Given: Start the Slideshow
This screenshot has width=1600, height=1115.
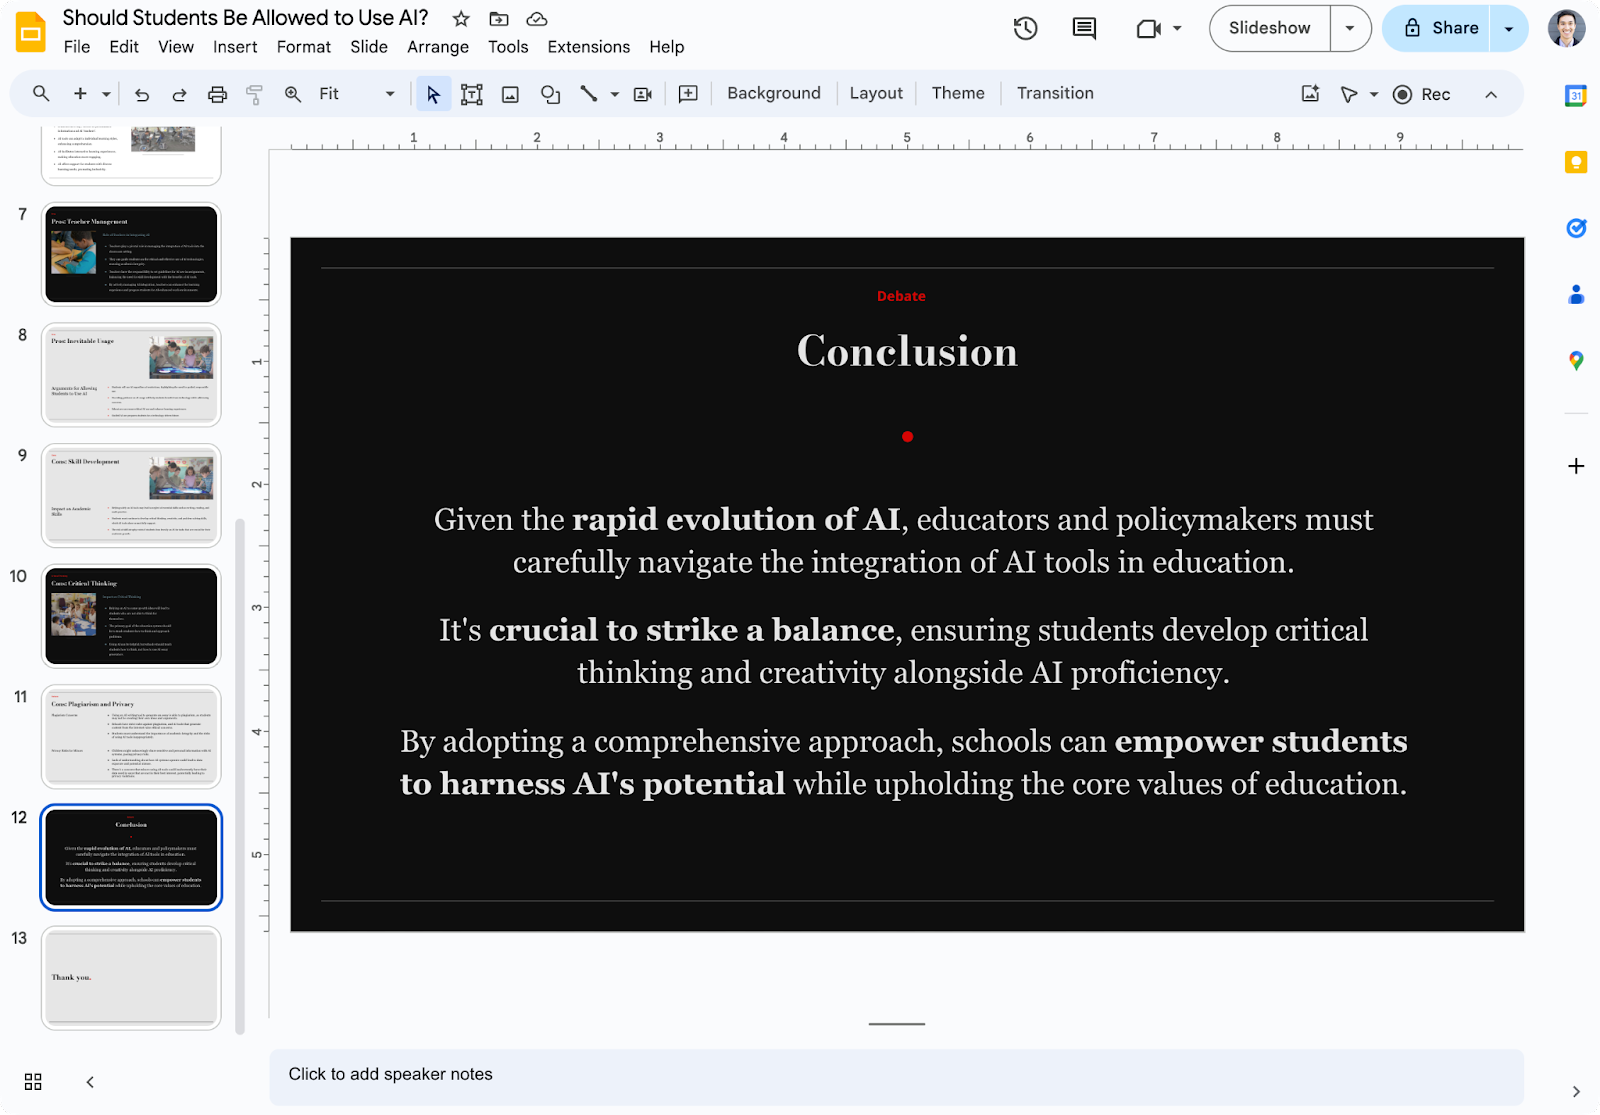Looking at the screenshot, I should pyautogui.click(x=1268, y=28).
